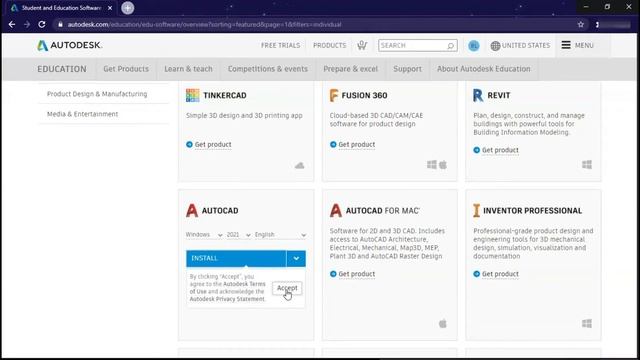Go back with browser back arrow
Image resolution: width=640 pixels, height=360 pixels.
coord(12,24)
